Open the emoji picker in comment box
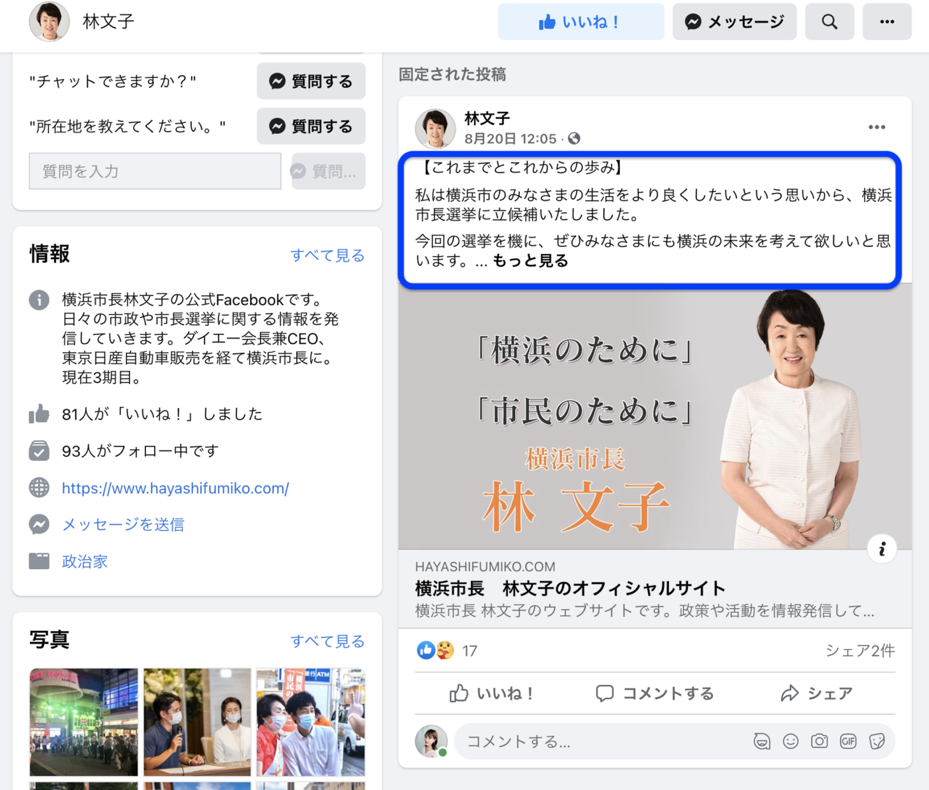Screen dimensions: 929x790 (790, 741)
